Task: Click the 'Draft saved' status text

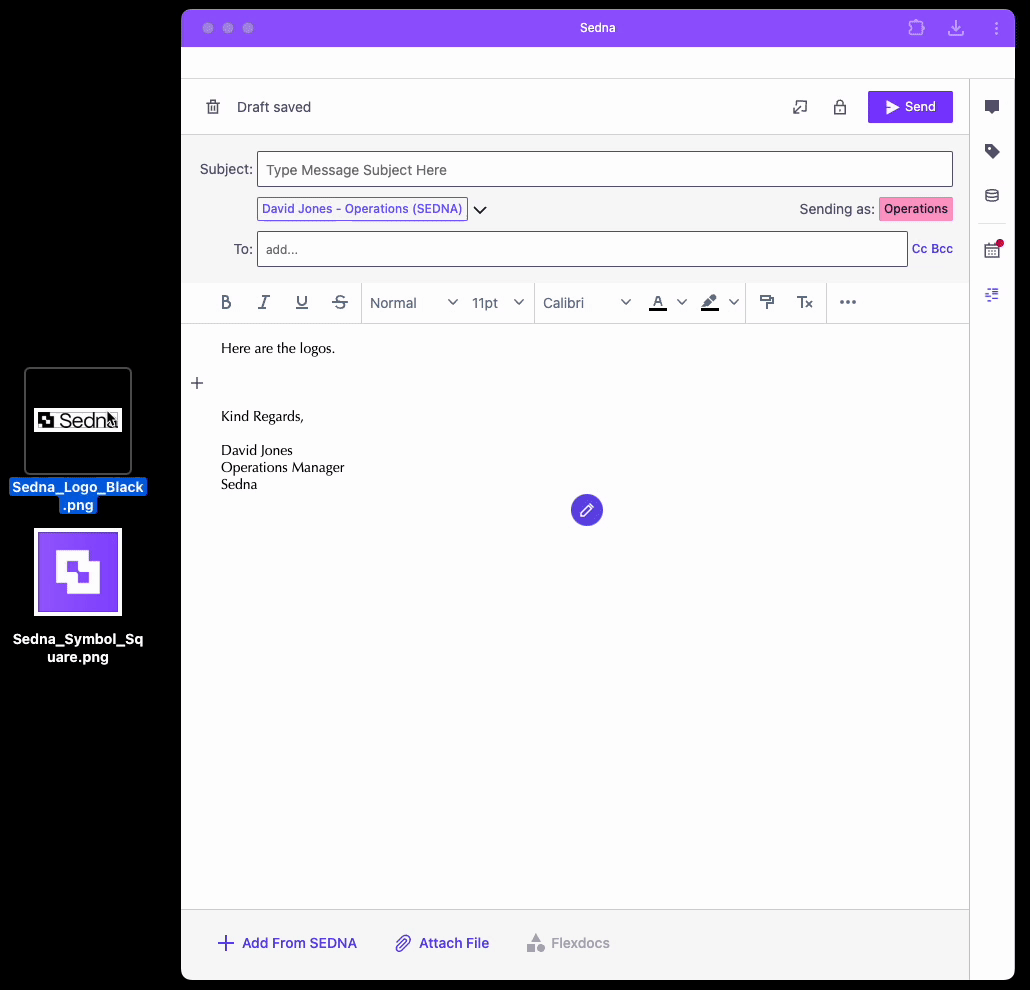Action: [x=274, y=107]
